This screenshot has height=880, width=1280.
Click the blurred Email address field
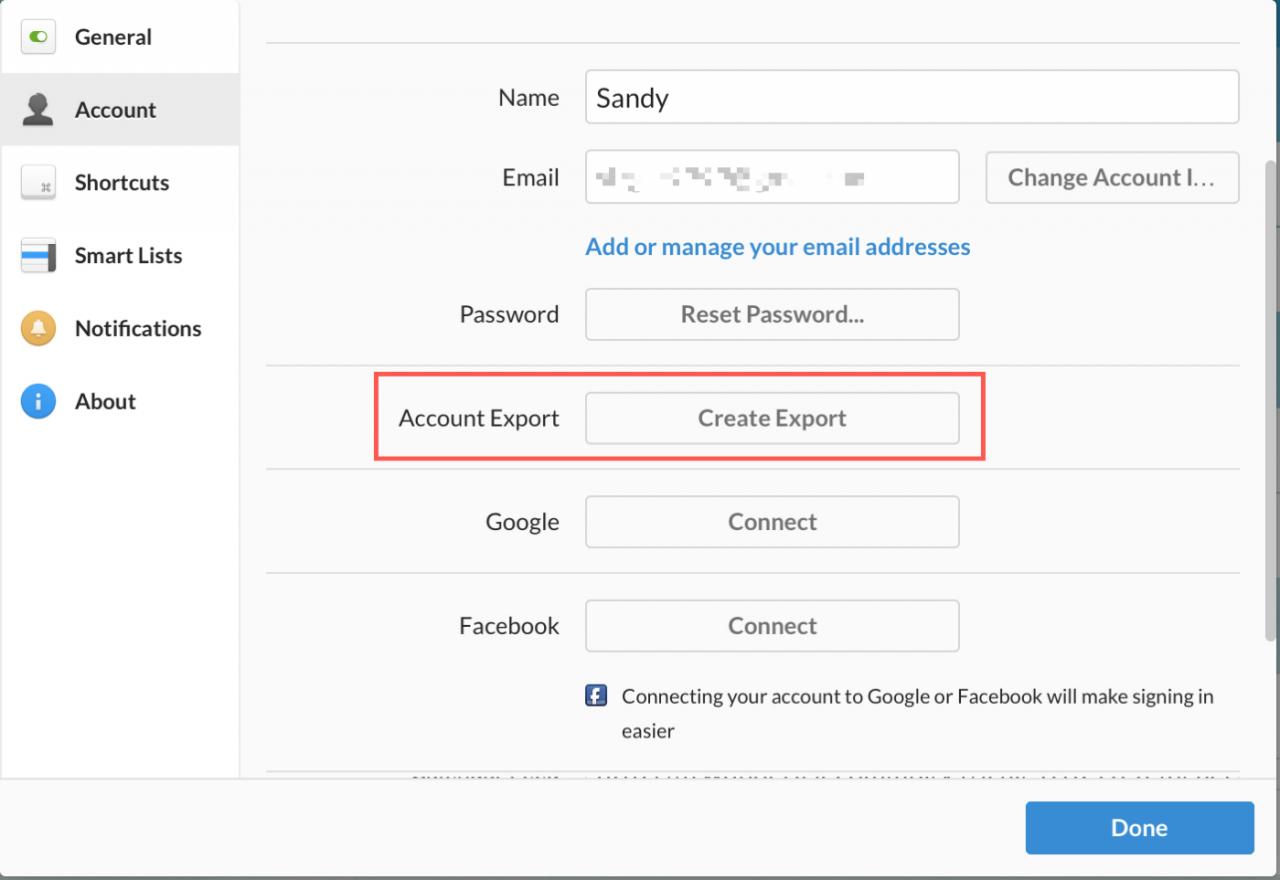(x=772, y=177)
